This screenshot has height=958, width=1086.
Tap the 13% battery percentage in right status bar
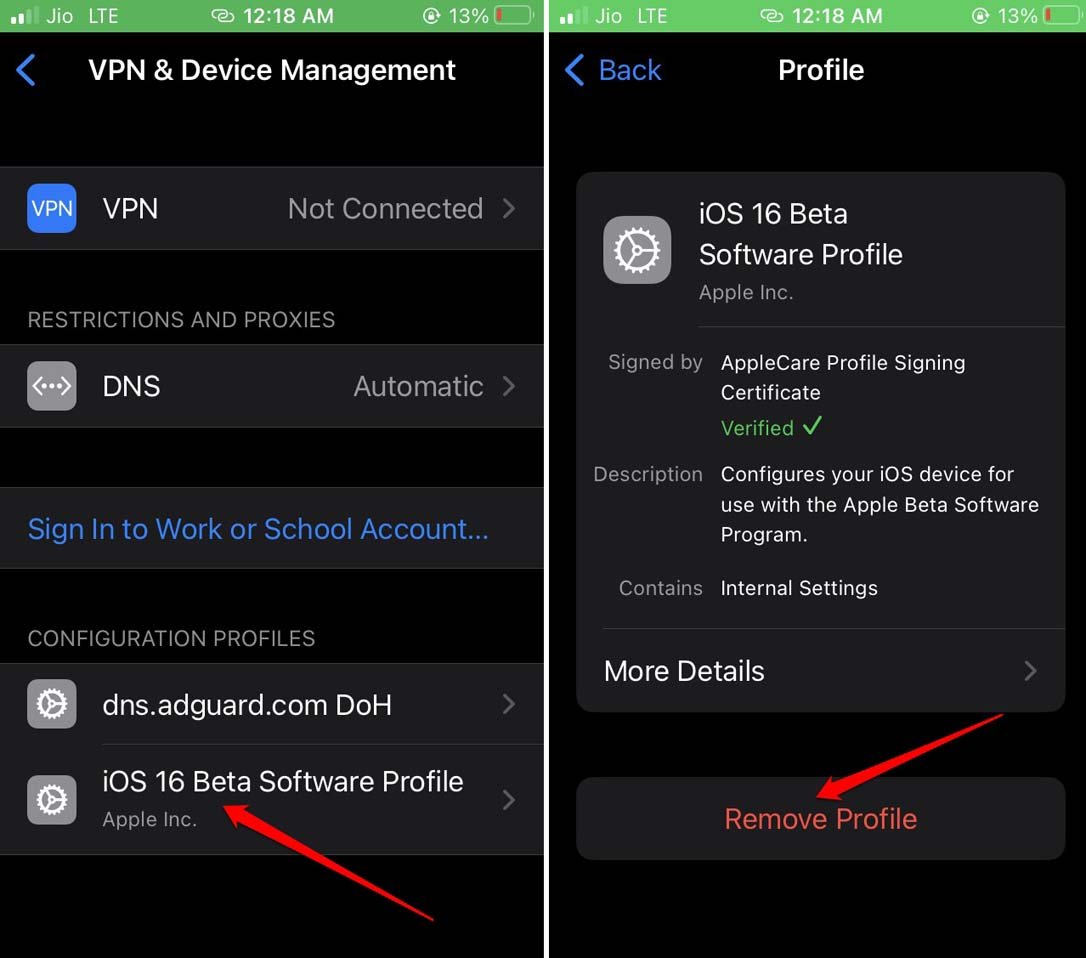(x=1017, y=15)
